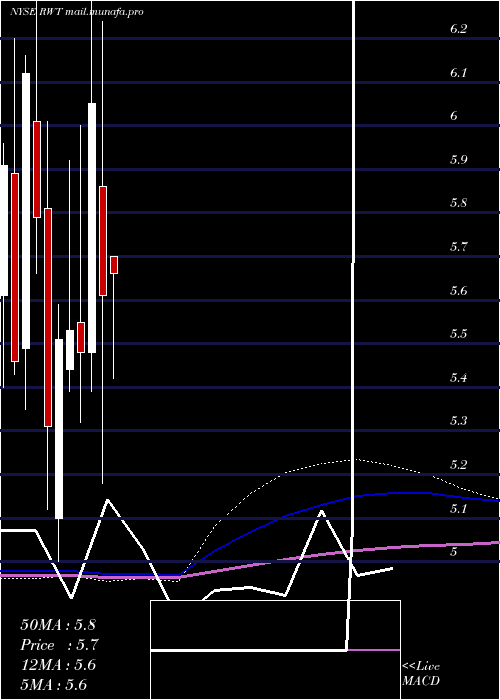The width and height of the screenshot is (500, 700).
Task: Click the small white candle body near 5.5
Action: [x=70, y=350]
